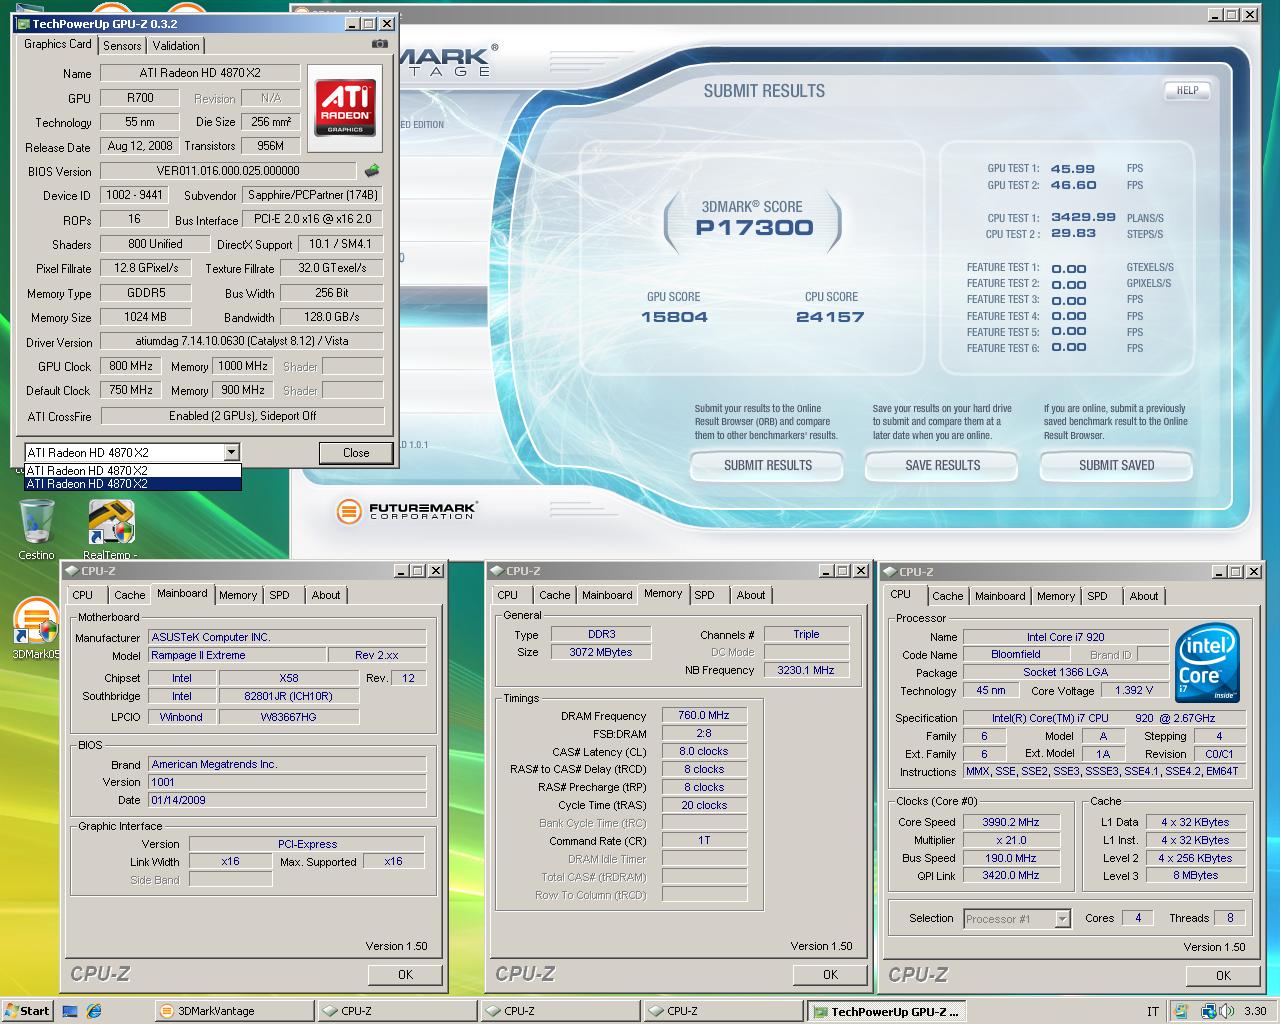Viewport: 1280px width, 1024px height.
Task: Open the About tab in CPU-Z processor window
Action: click(1144, 596)
